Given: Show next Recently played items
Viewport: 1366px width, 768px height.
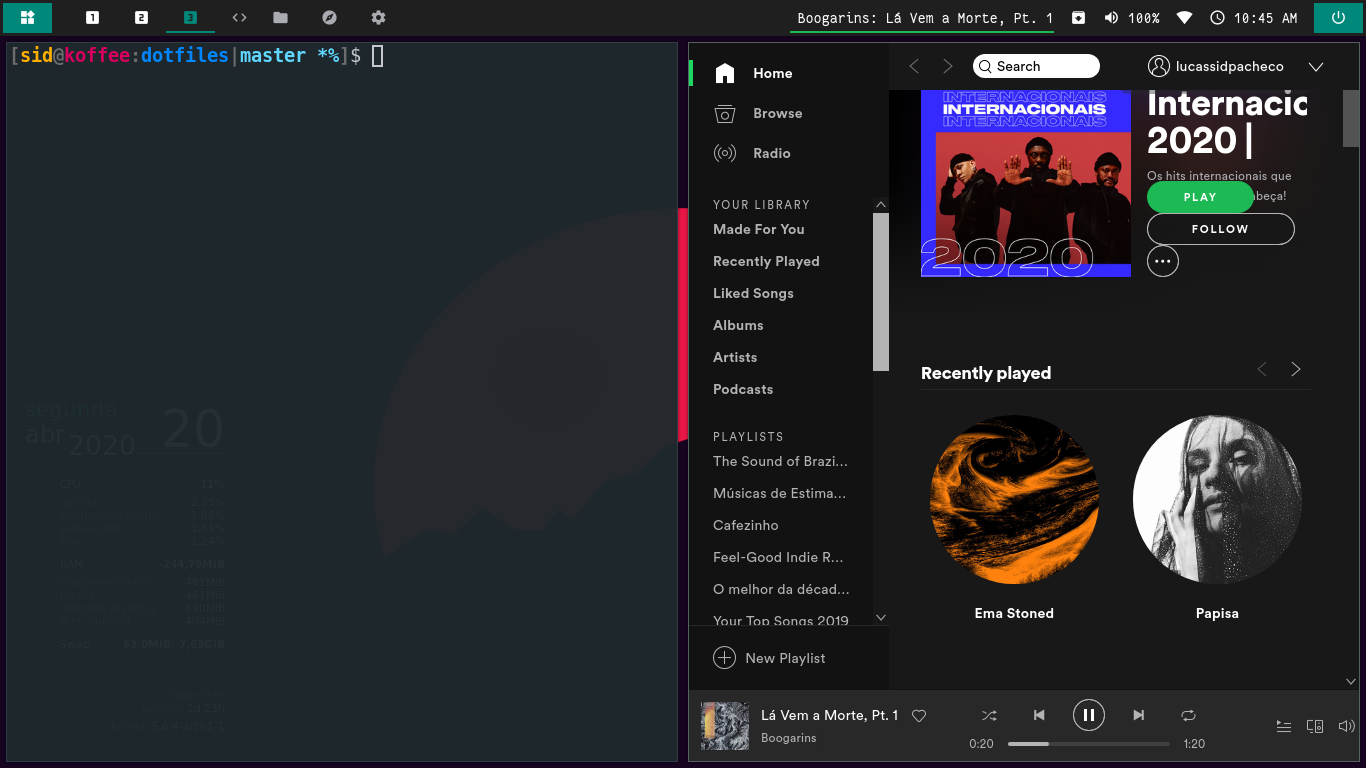Looking at the screenshot, I should pyautogui.click(x=1296, y=369).
